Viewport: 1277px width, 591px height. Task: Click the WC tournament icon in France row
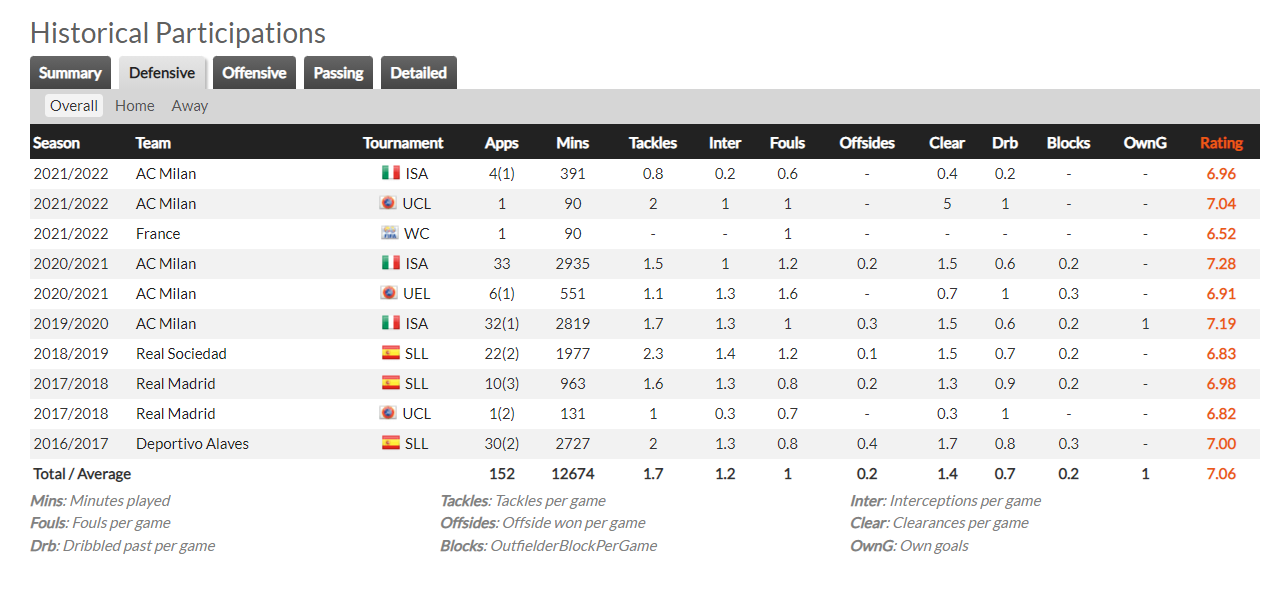coord(390,233)
